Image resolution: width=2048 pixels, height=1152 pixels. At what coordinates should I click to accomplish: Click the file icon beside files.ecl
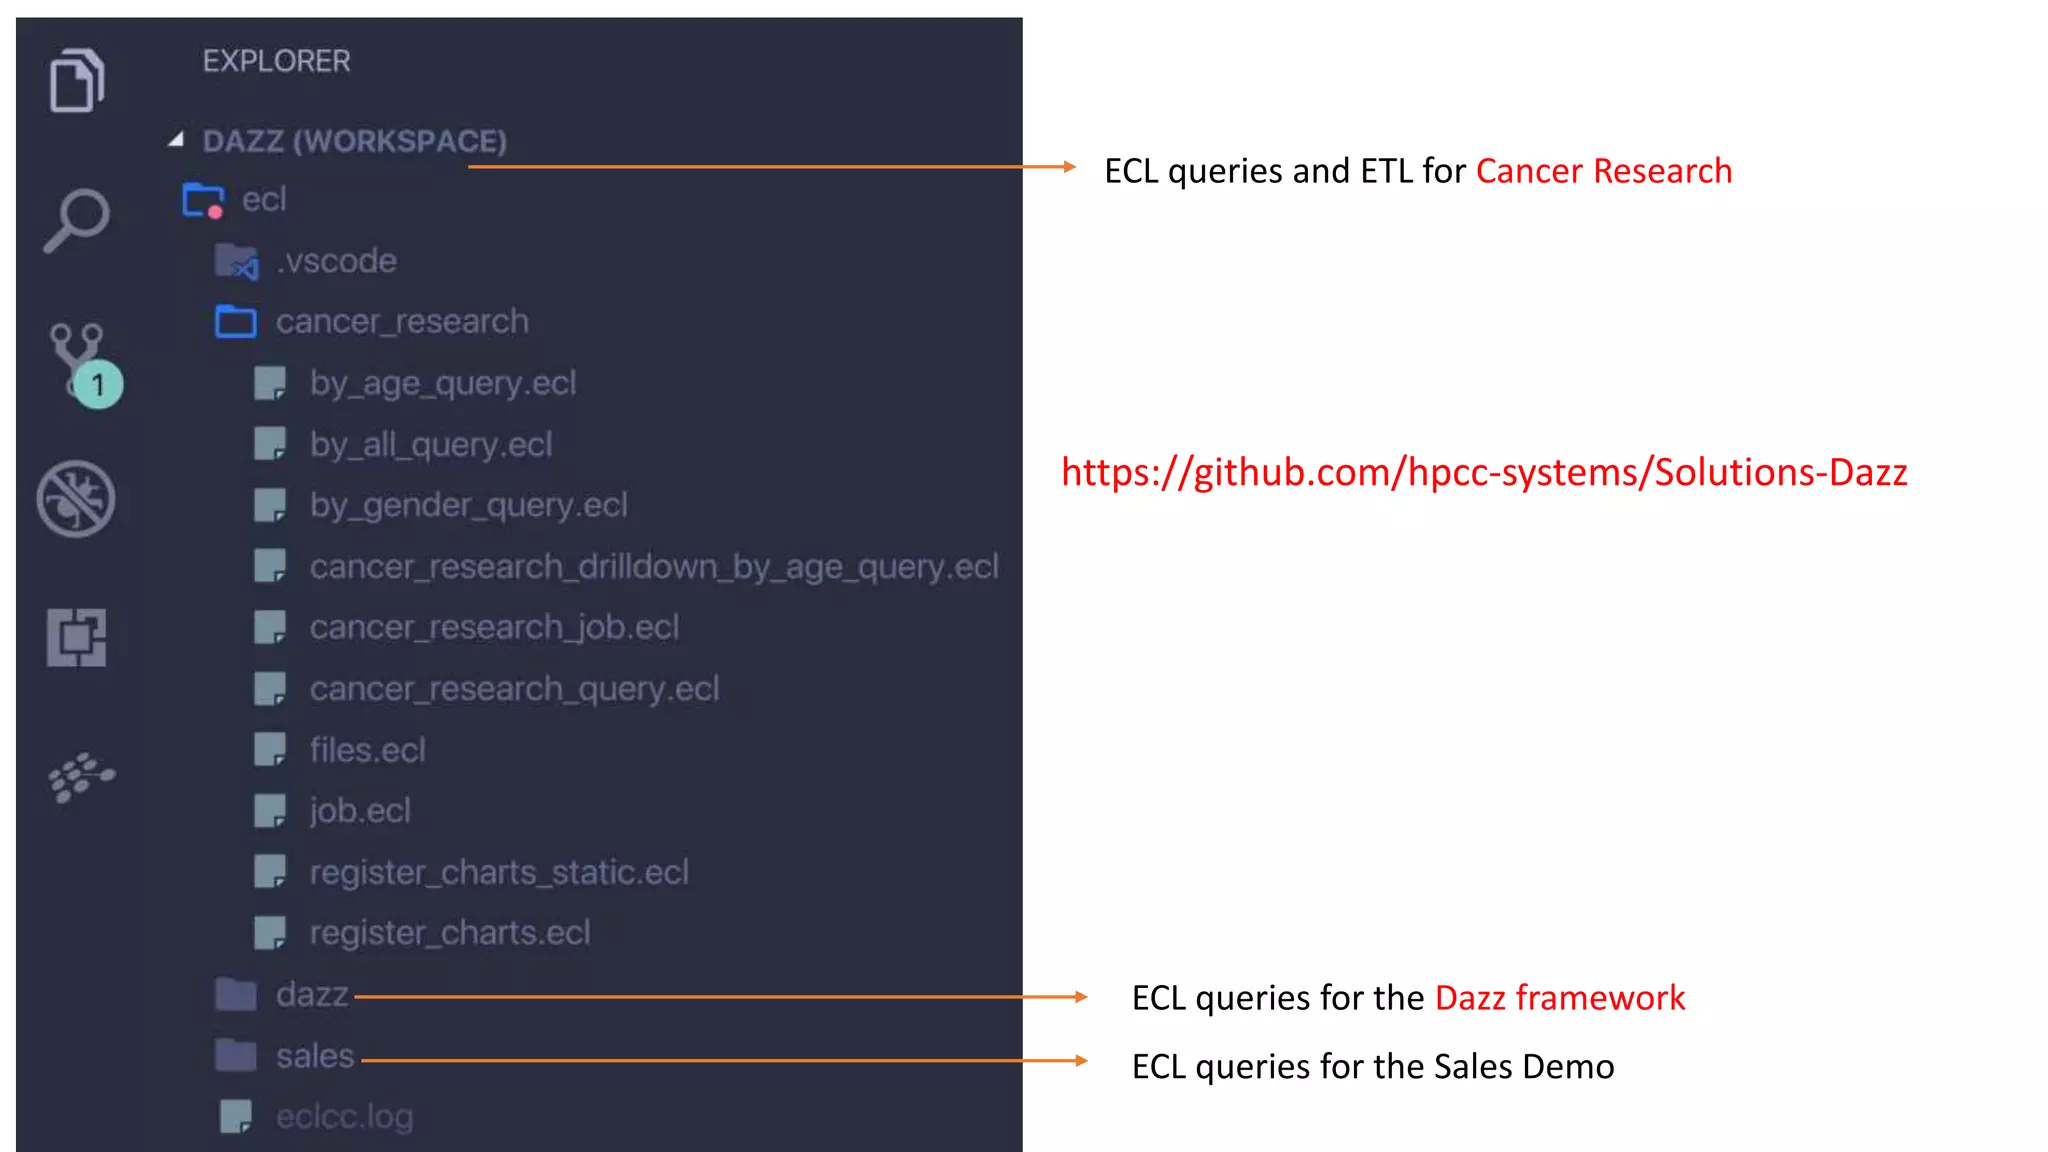click(x=270, y=749)
